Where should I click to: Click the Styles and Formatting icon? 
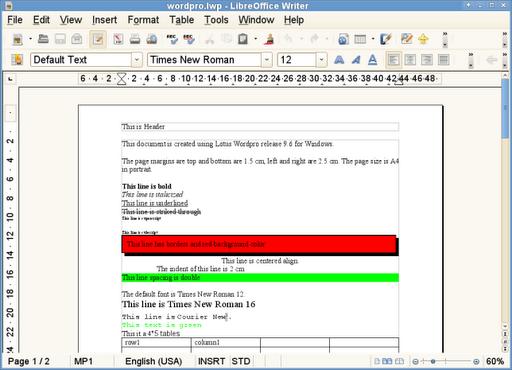pos(17,60)
